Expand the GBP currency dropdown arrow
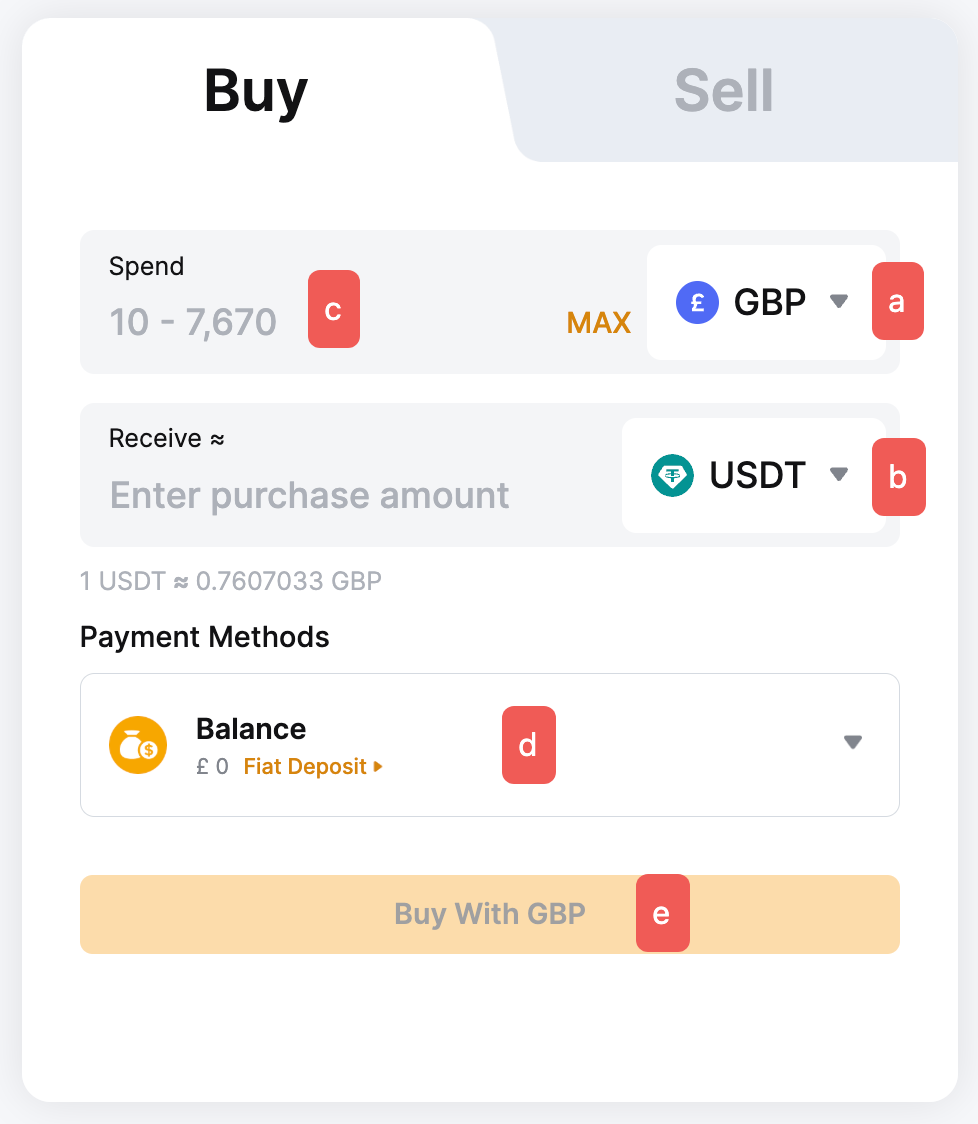This screenshot has height=1124, width=978. coord(839,301)
